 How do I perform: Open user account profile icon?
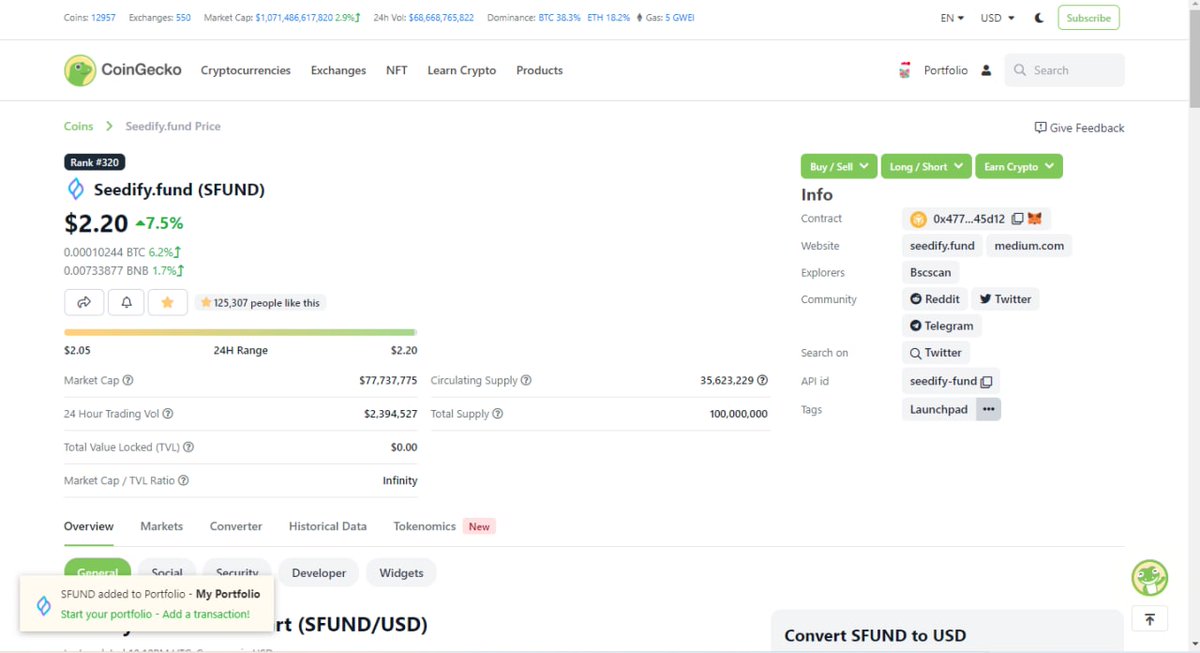pos(986,70)
